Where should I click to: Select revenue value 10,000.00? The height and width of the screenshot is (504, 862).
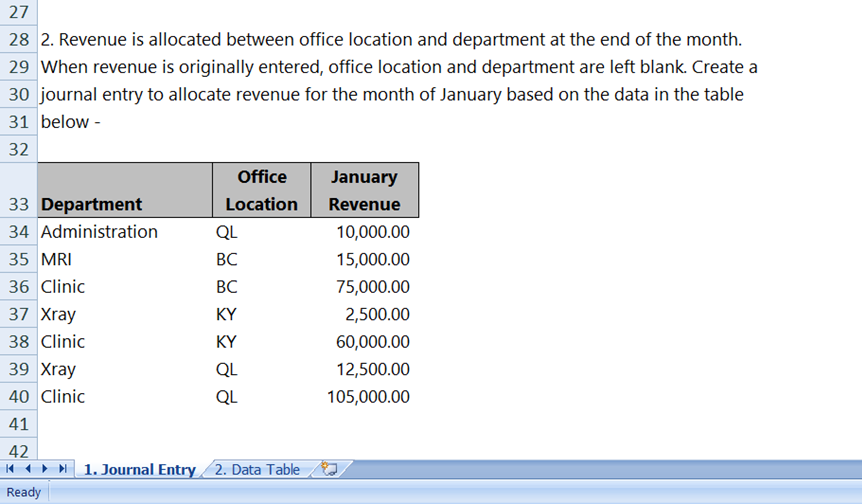(365, 232)
